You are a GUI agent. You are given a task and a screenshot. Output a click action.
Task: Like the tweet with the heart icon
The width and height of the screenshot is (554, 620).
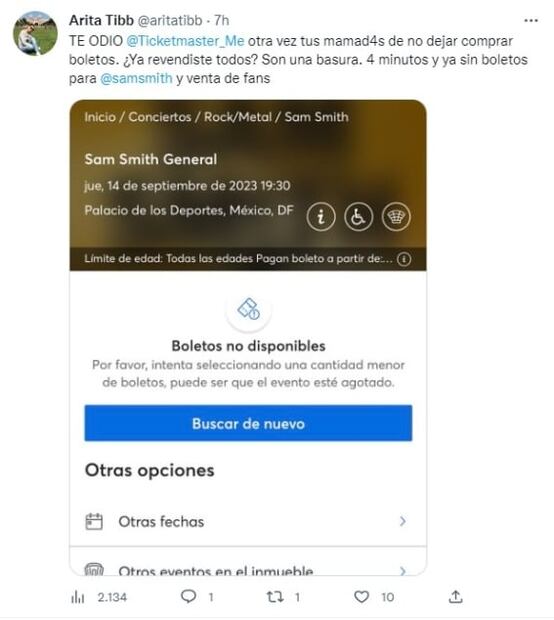click(361, 596)
